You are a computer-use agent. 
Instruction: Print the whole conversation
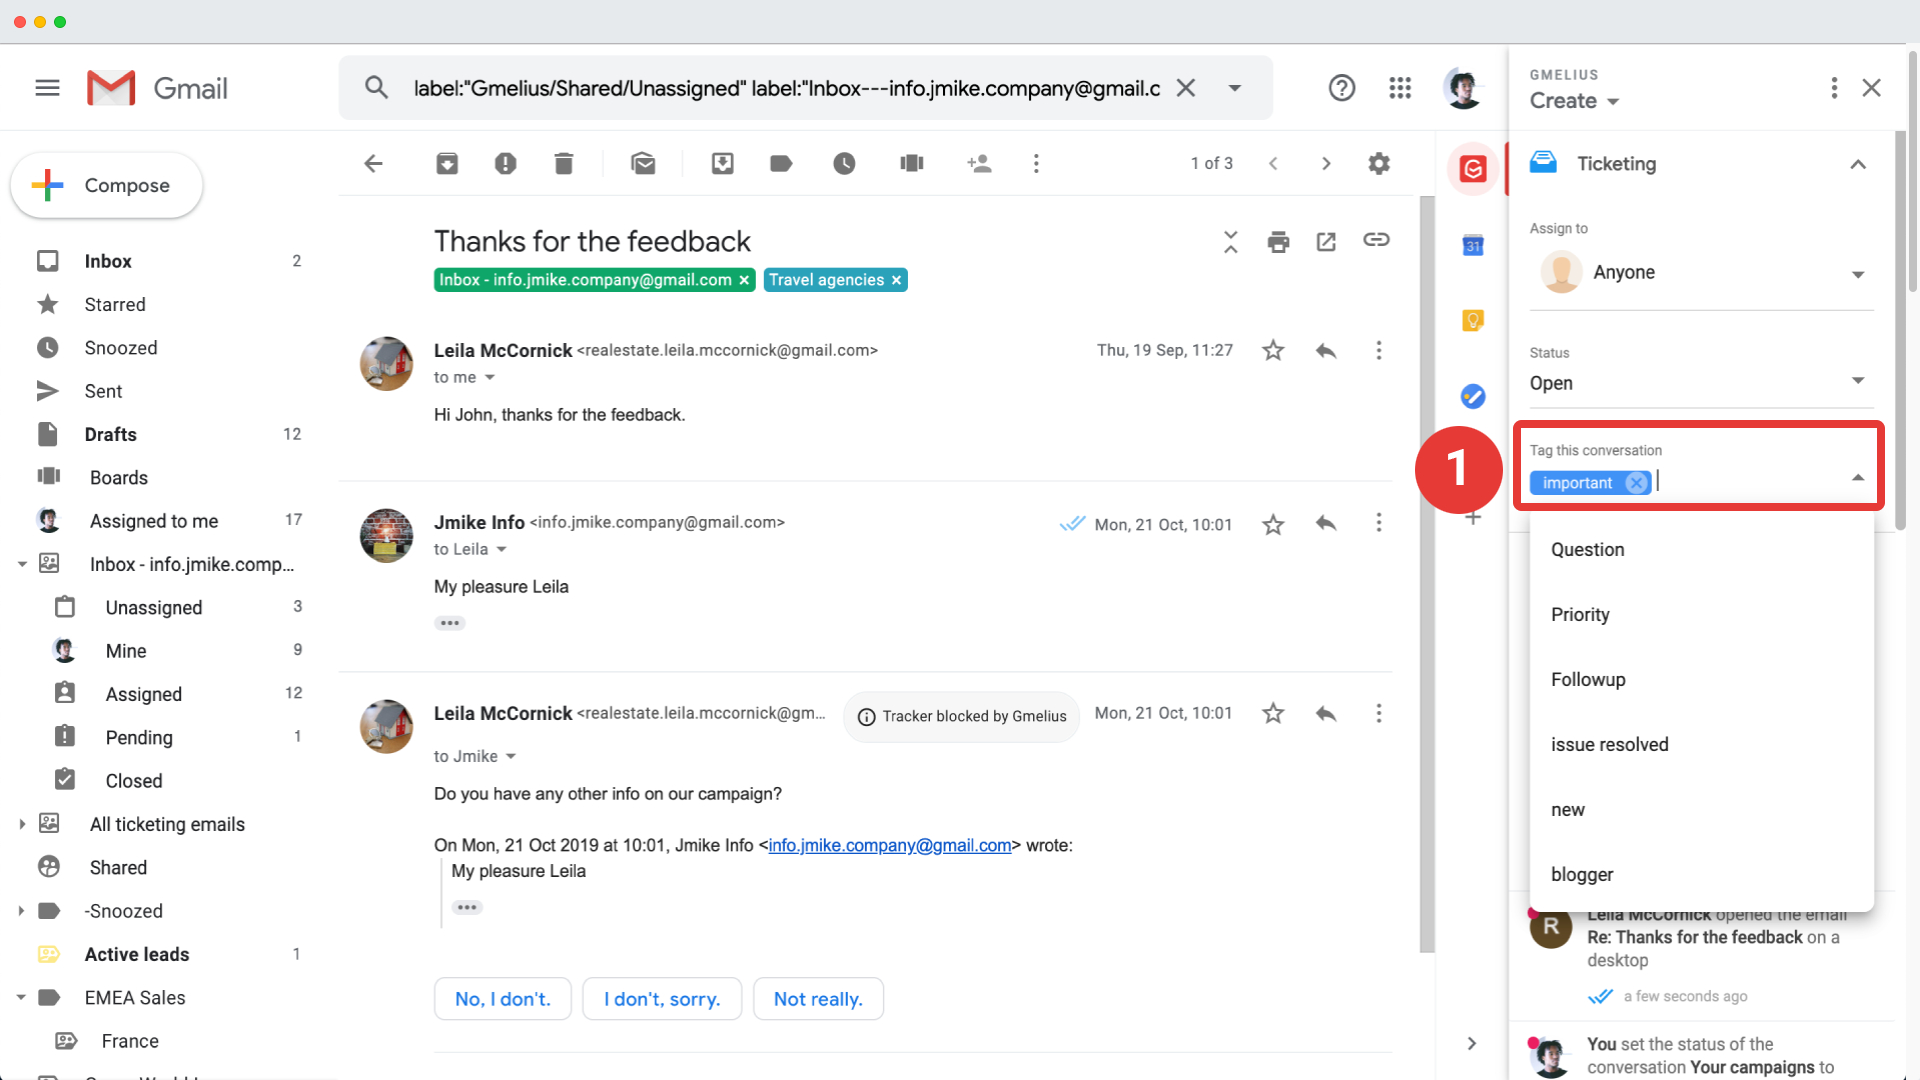1278,241
